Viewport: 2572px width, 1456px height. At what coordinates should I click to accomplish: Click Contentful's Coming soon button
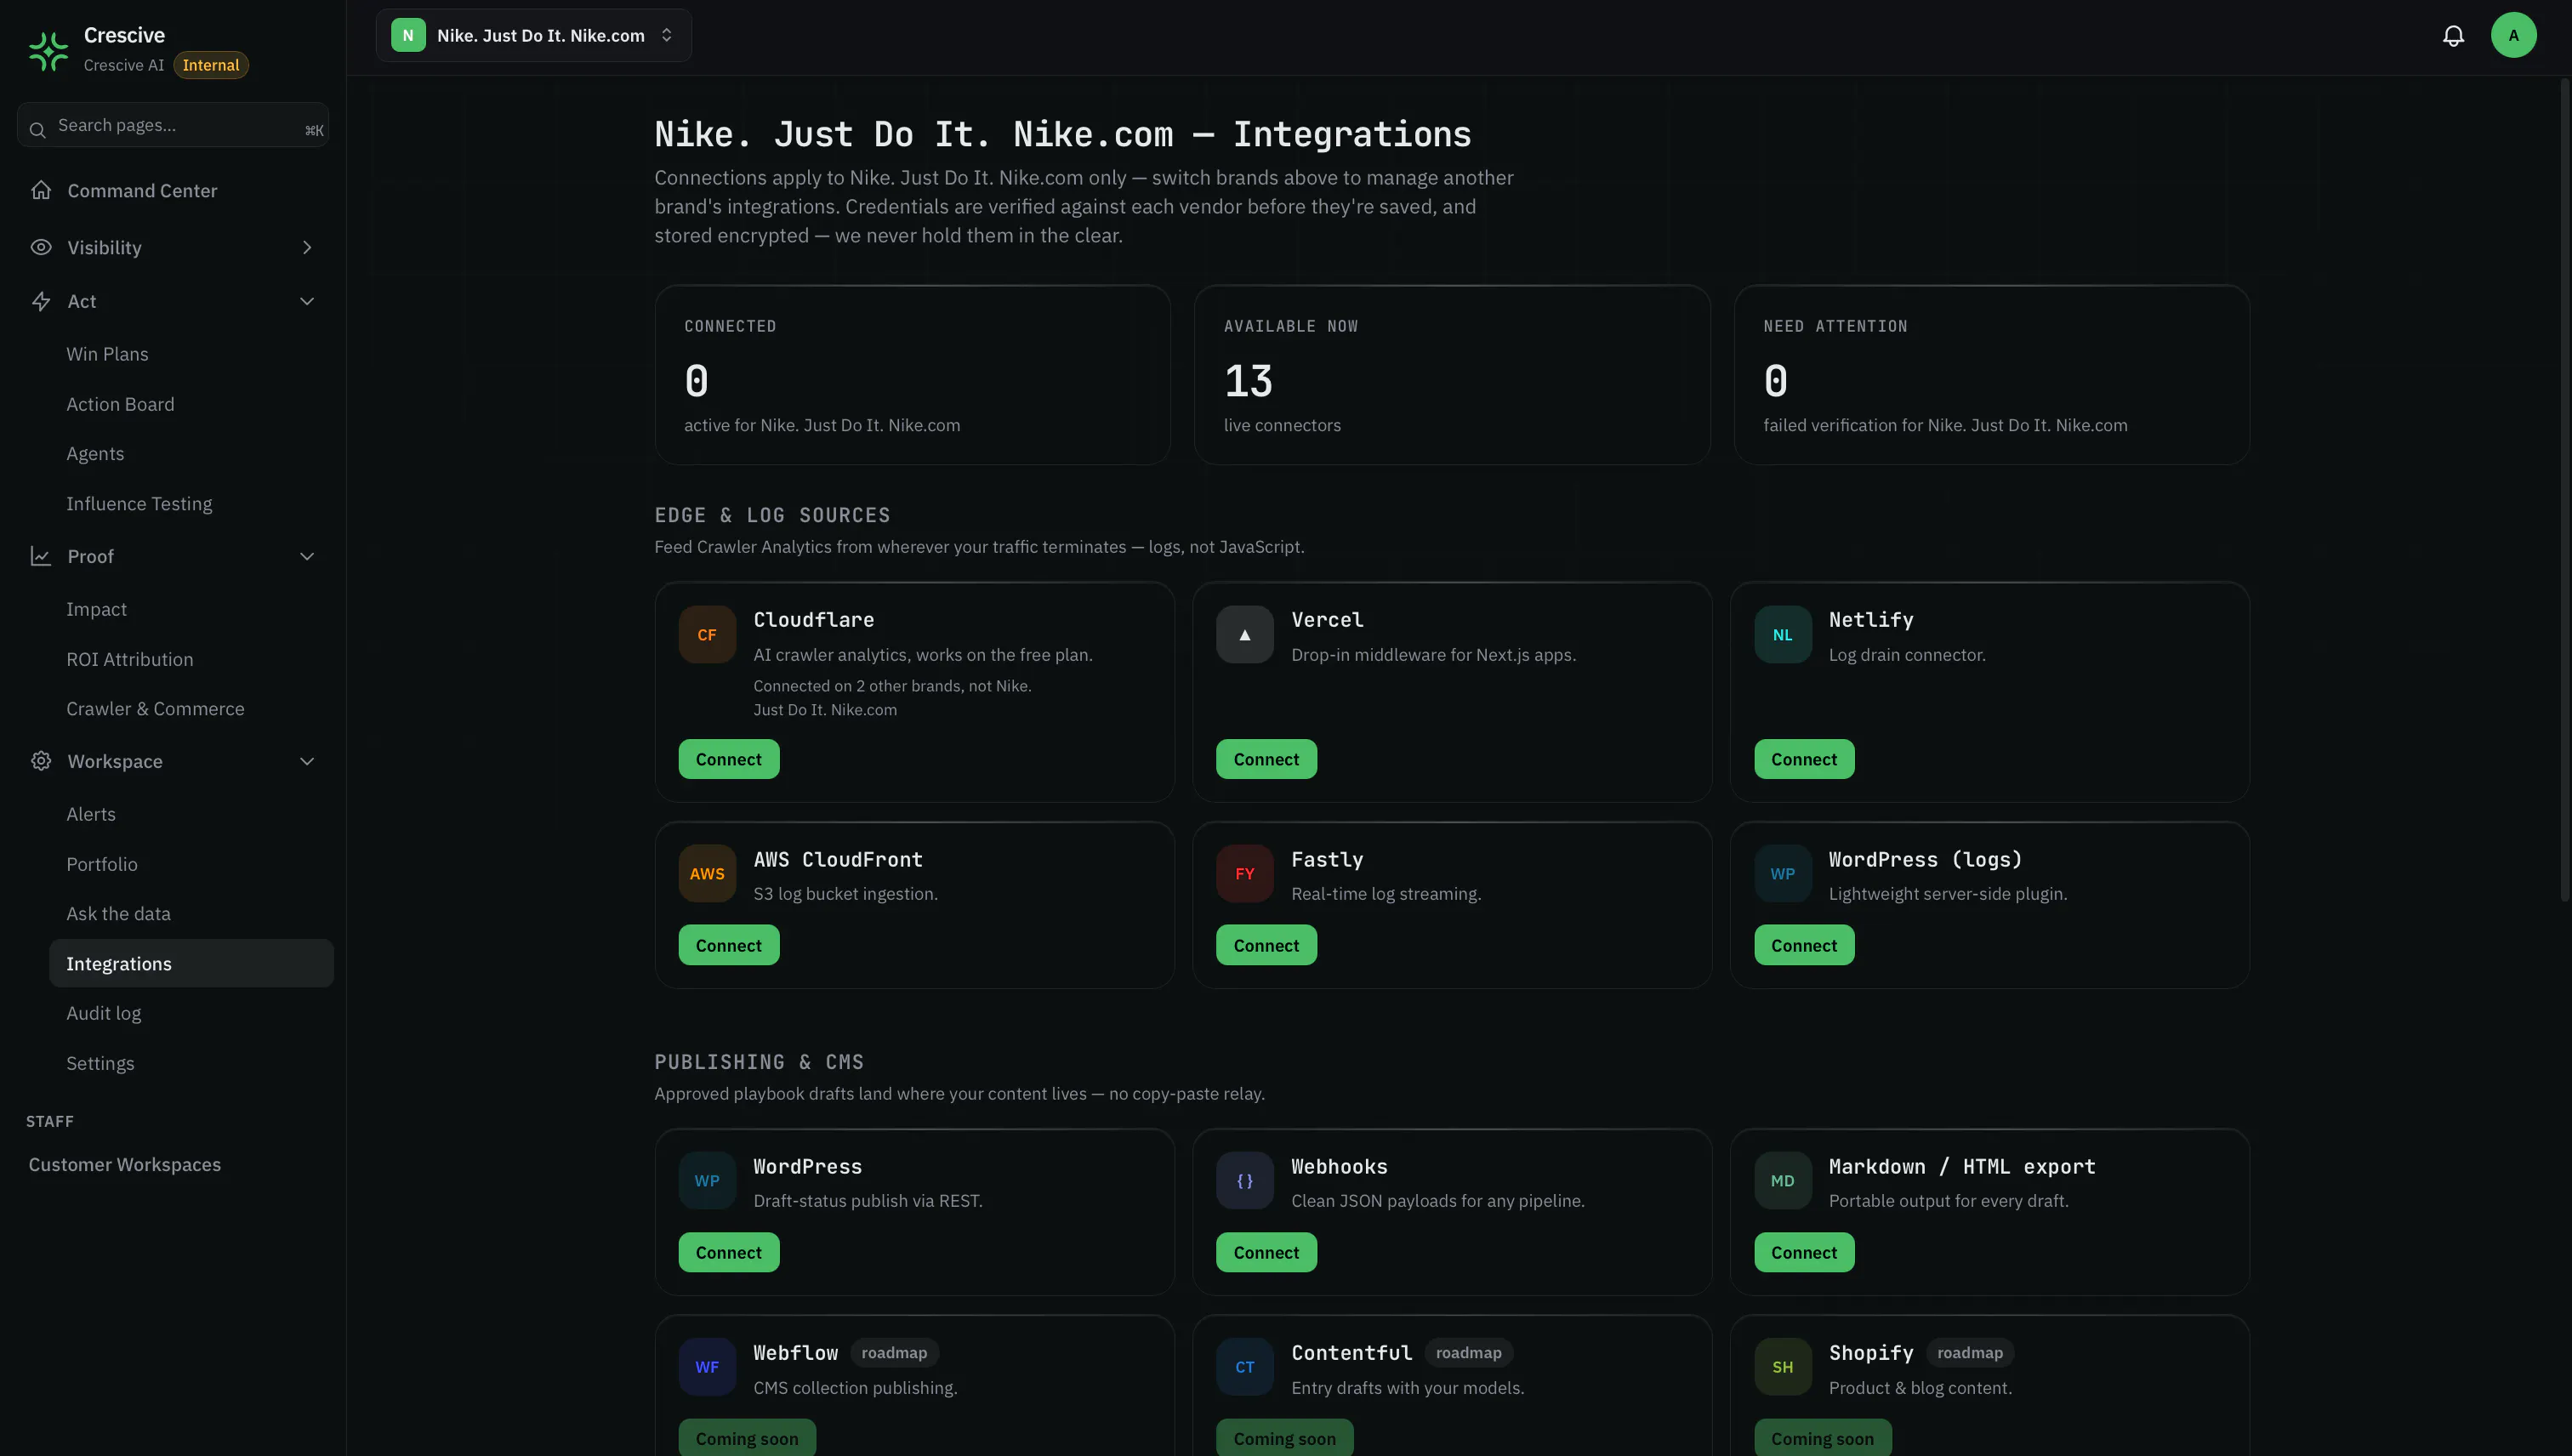1285,1438
